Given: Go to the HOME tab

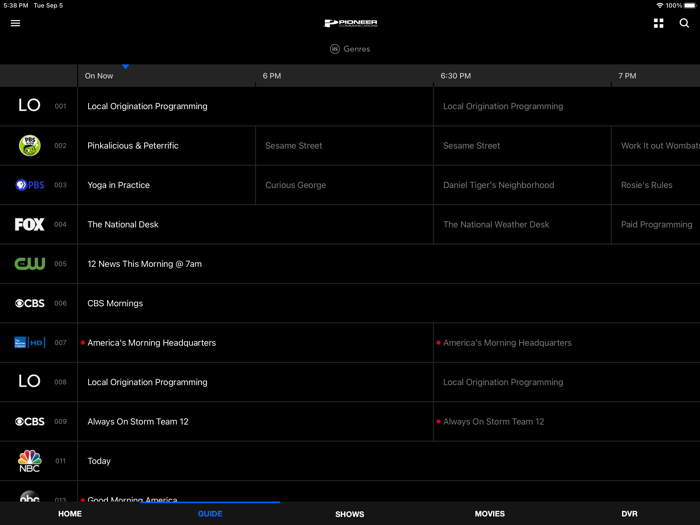Looking at the screenshot, I should click(70, 514).
